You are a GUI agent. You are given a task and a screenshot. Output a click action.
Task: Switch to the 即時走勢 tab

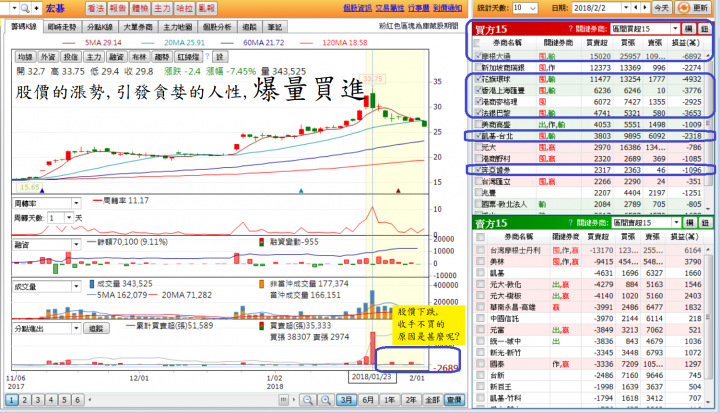(x=62, y=27)
